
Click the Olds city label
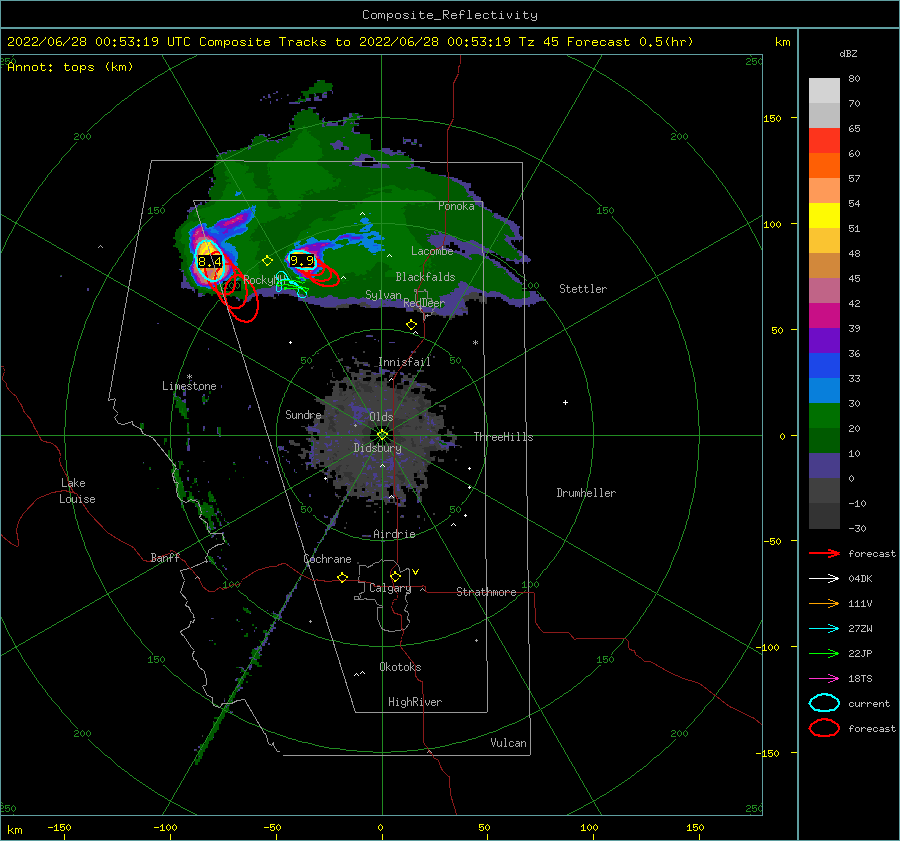click(x=381, y=417)
